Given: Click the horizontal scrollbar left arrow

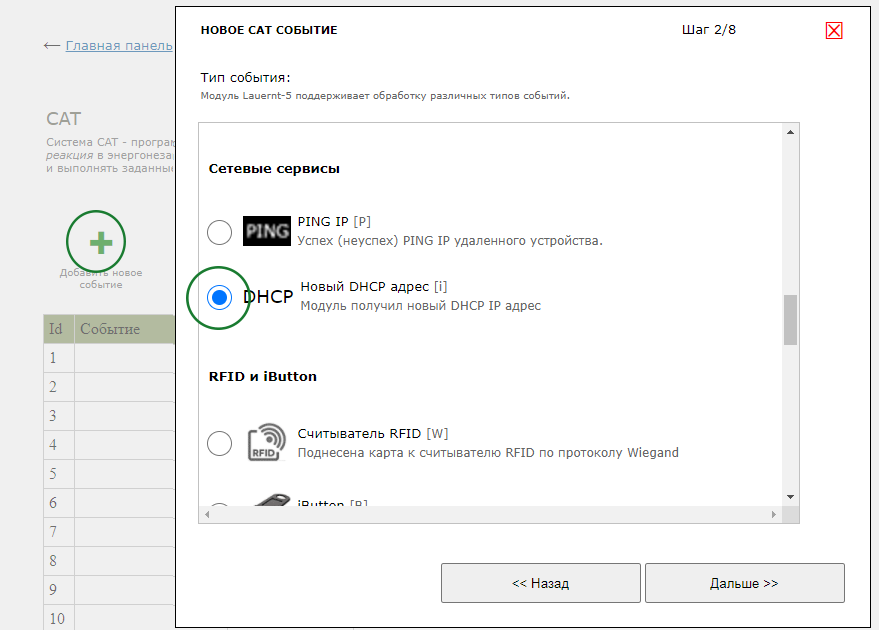Looking at the screenshot, I should point(207,514).
